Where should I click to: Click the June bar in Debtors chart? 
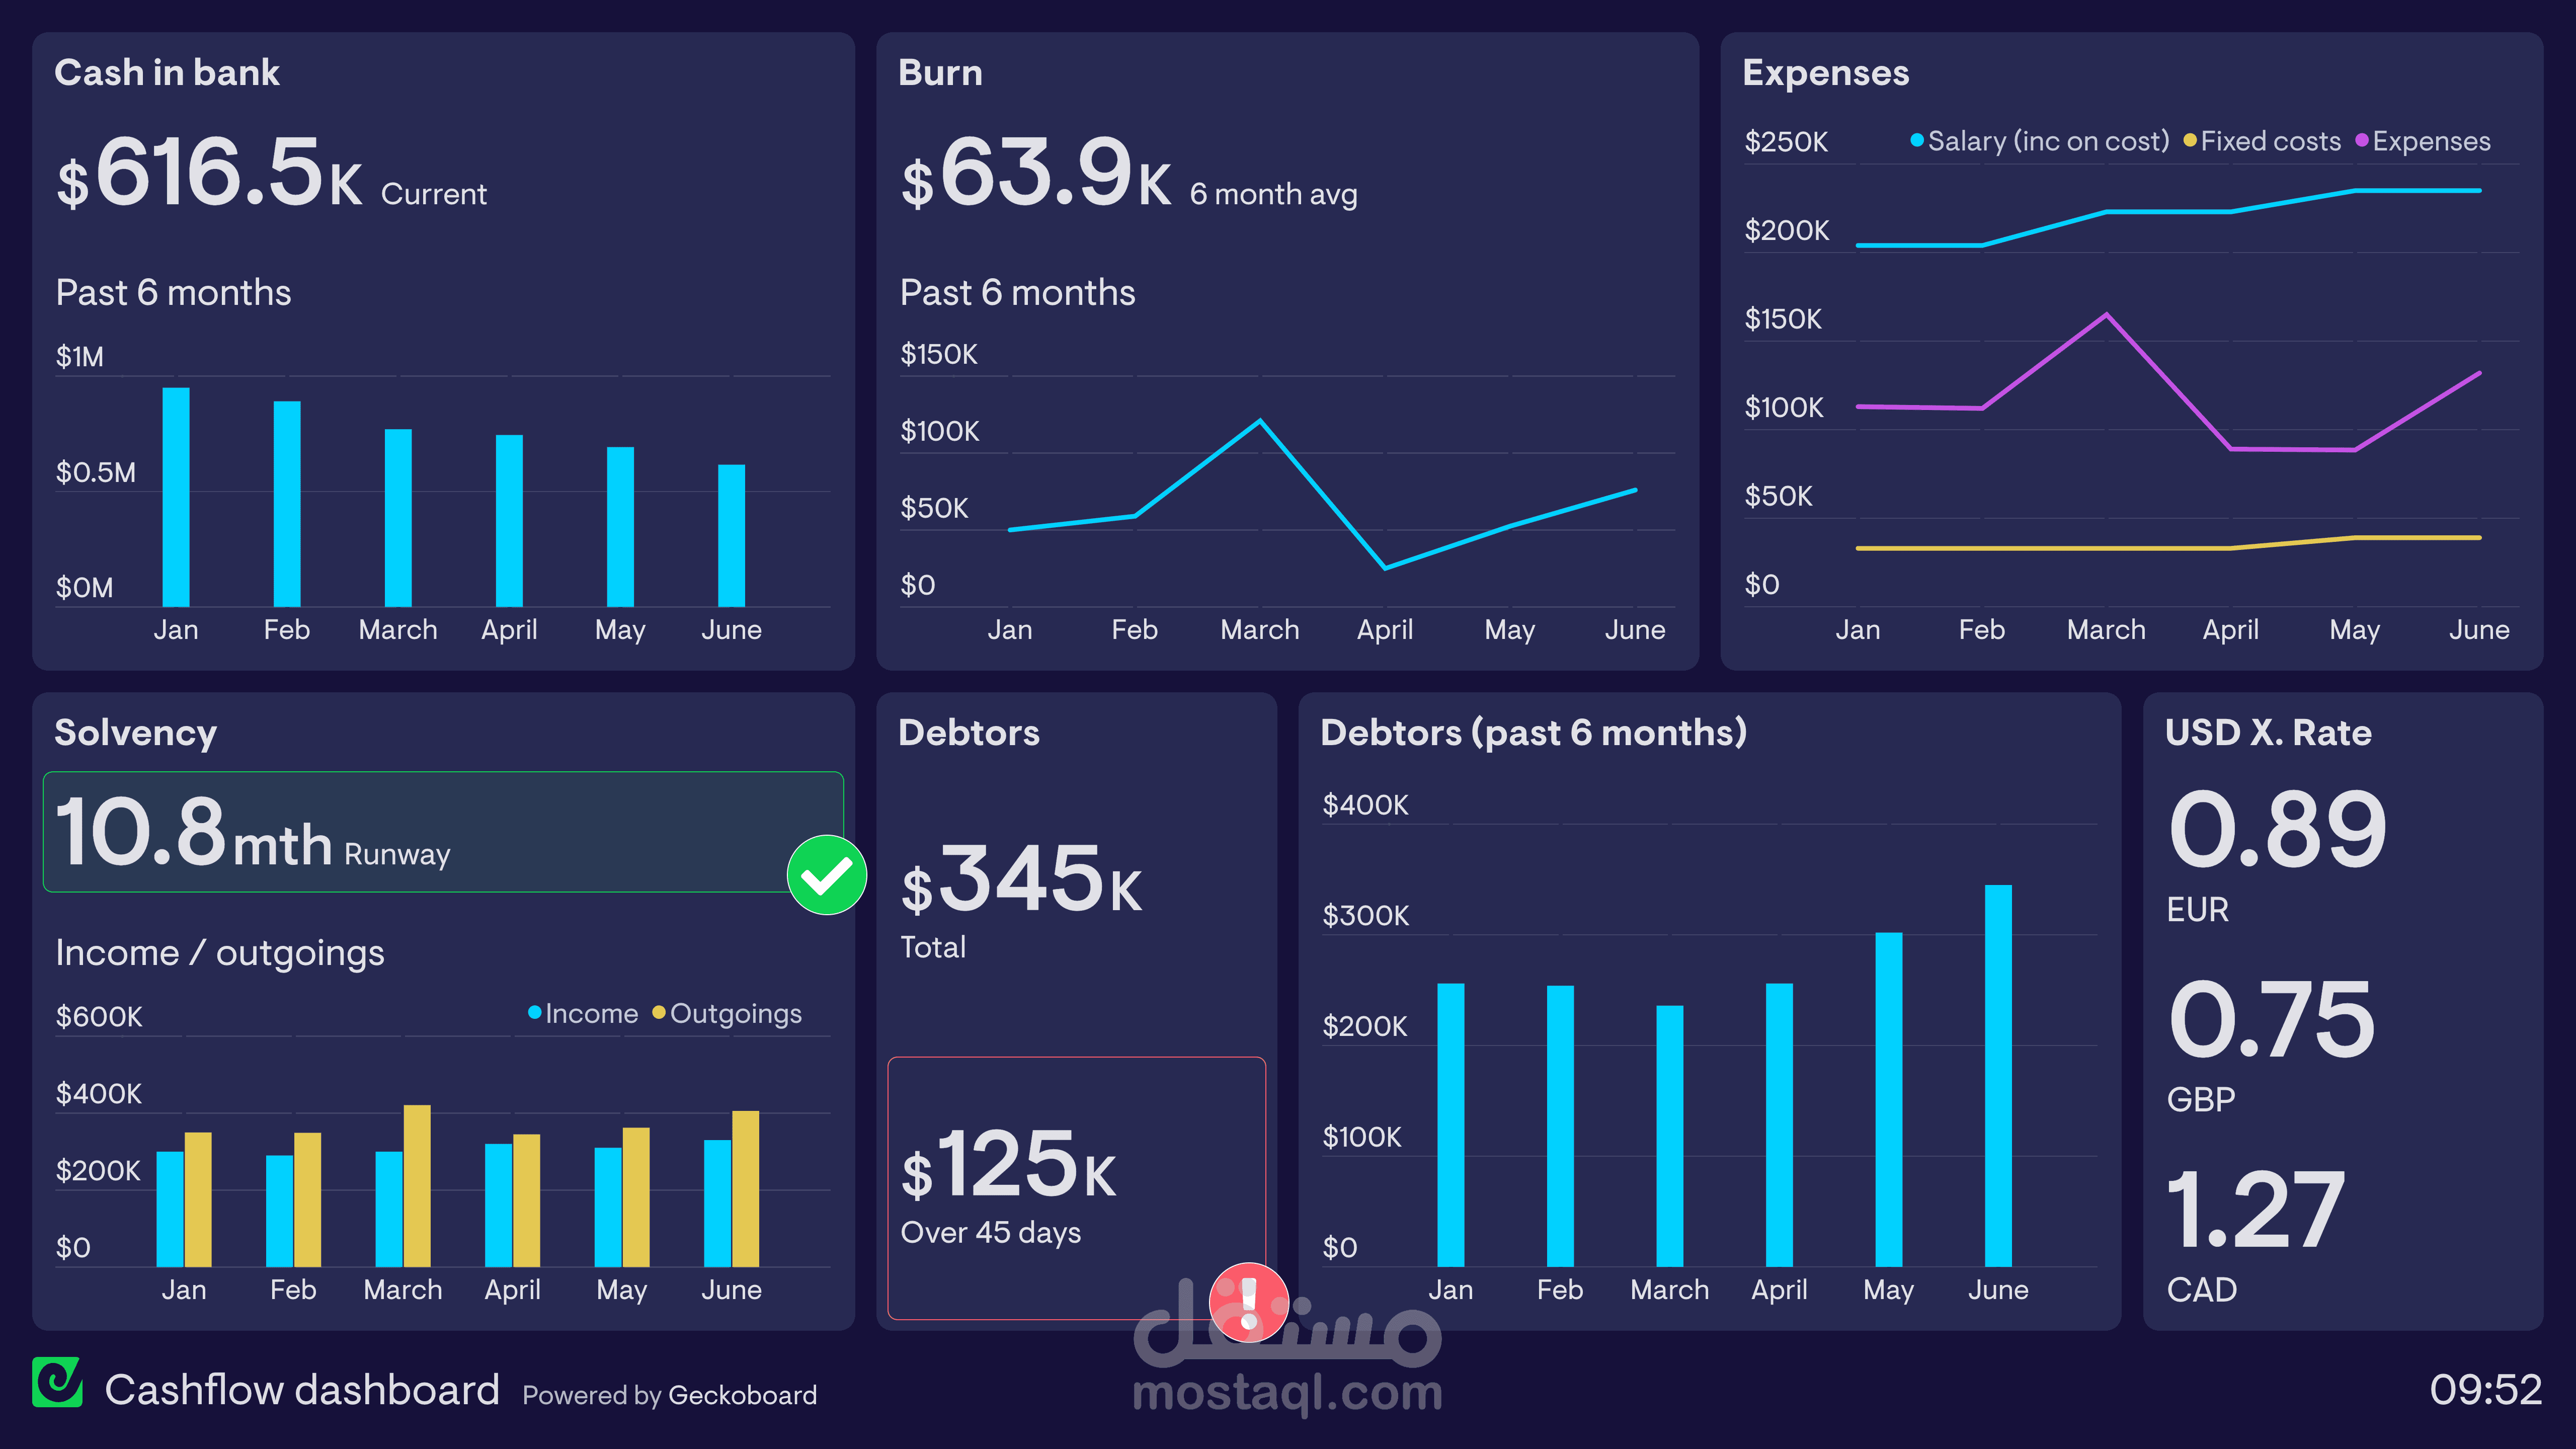pyautogui.click(x=1998, y=1075)
